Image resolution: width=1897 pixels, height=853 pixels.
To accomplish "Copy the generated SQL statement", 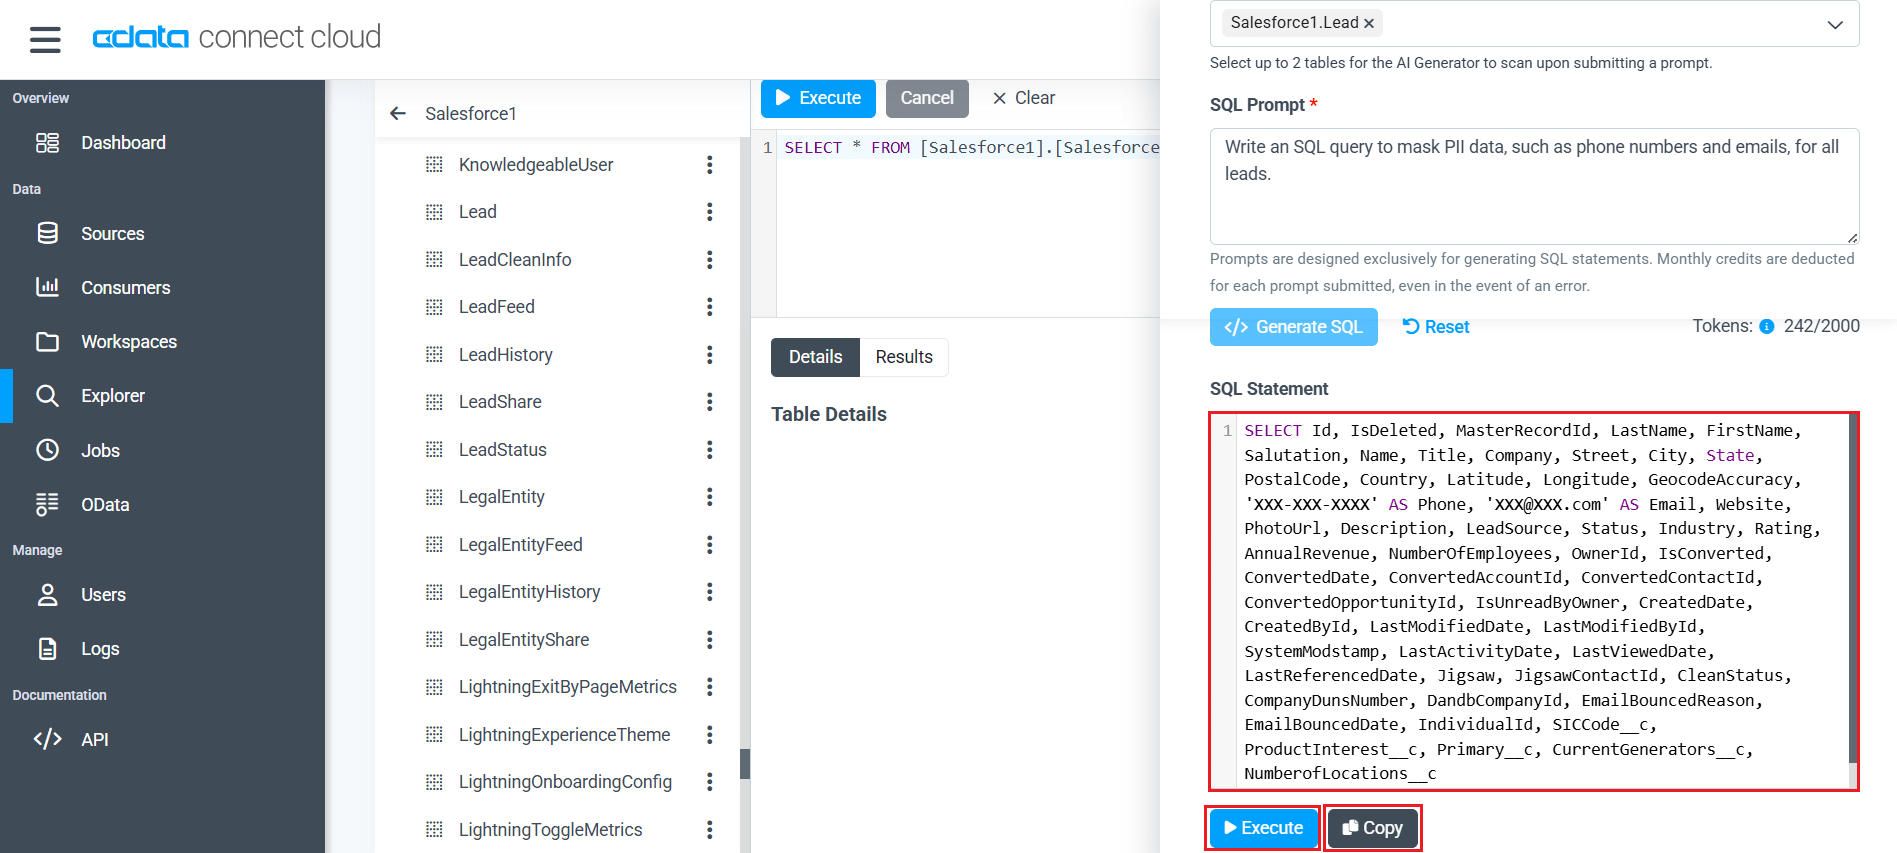I will coord(1372,828).
